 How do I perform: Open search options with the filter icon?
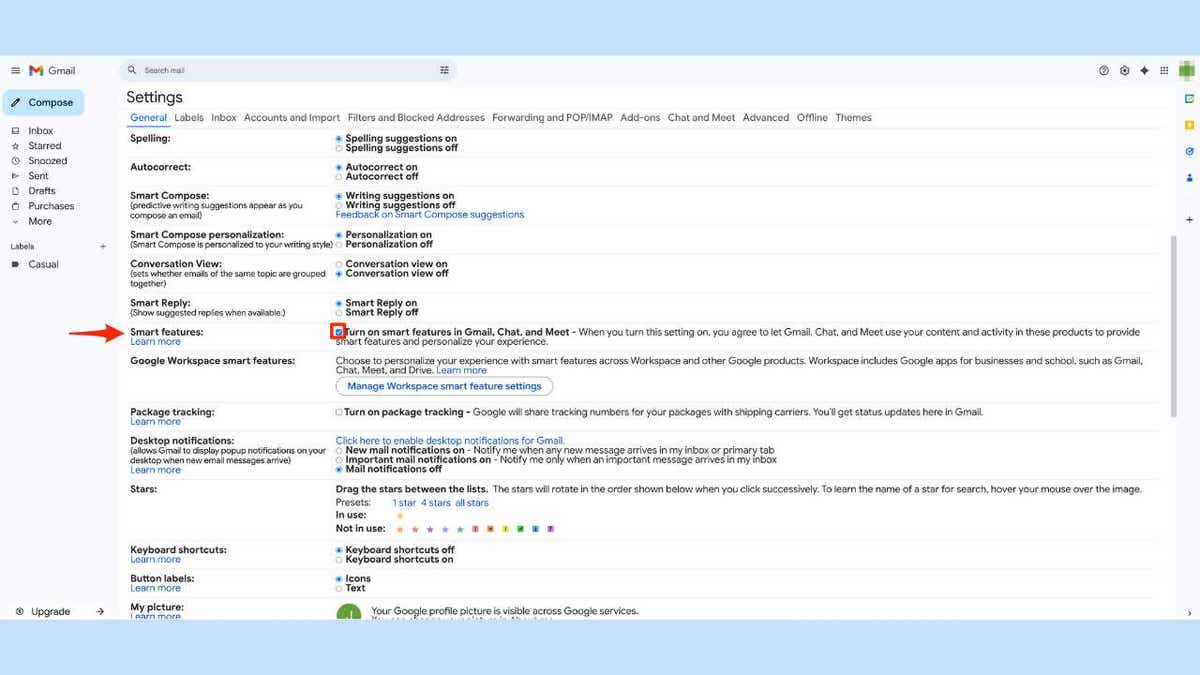444,70
